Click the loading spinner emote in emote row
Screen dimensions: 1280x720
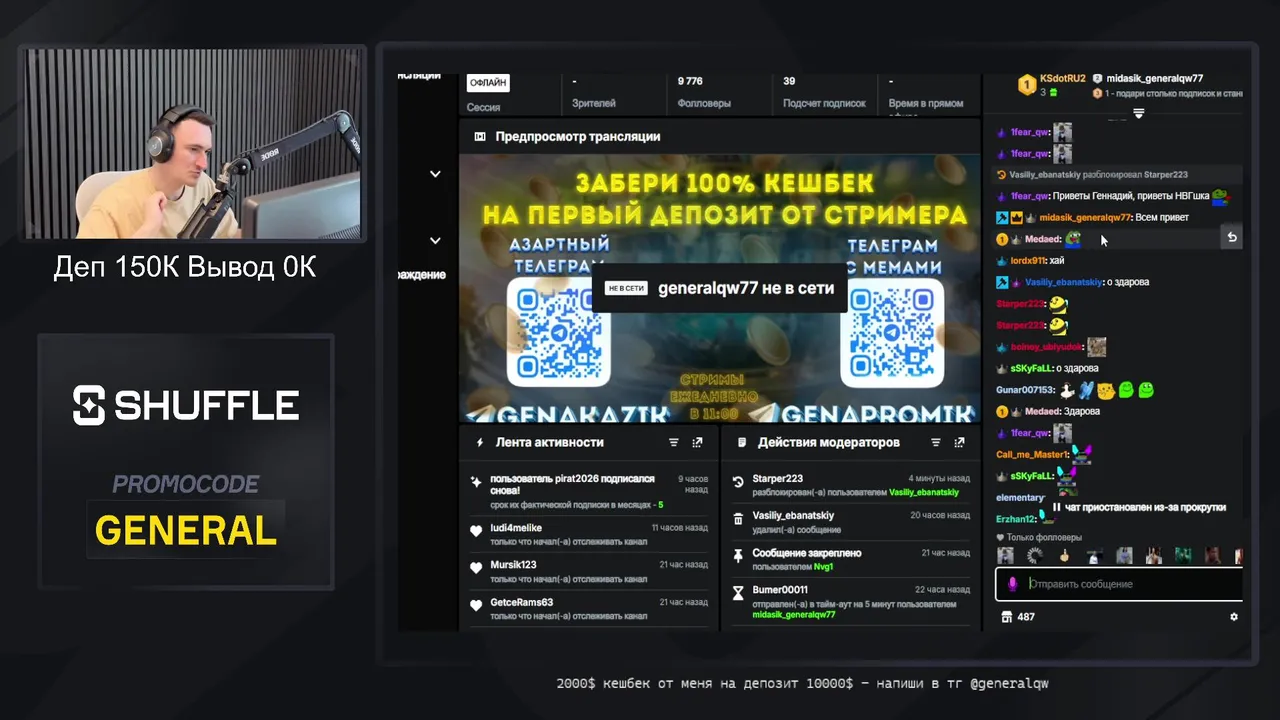pyautogui.click(x=1035, y=555)
